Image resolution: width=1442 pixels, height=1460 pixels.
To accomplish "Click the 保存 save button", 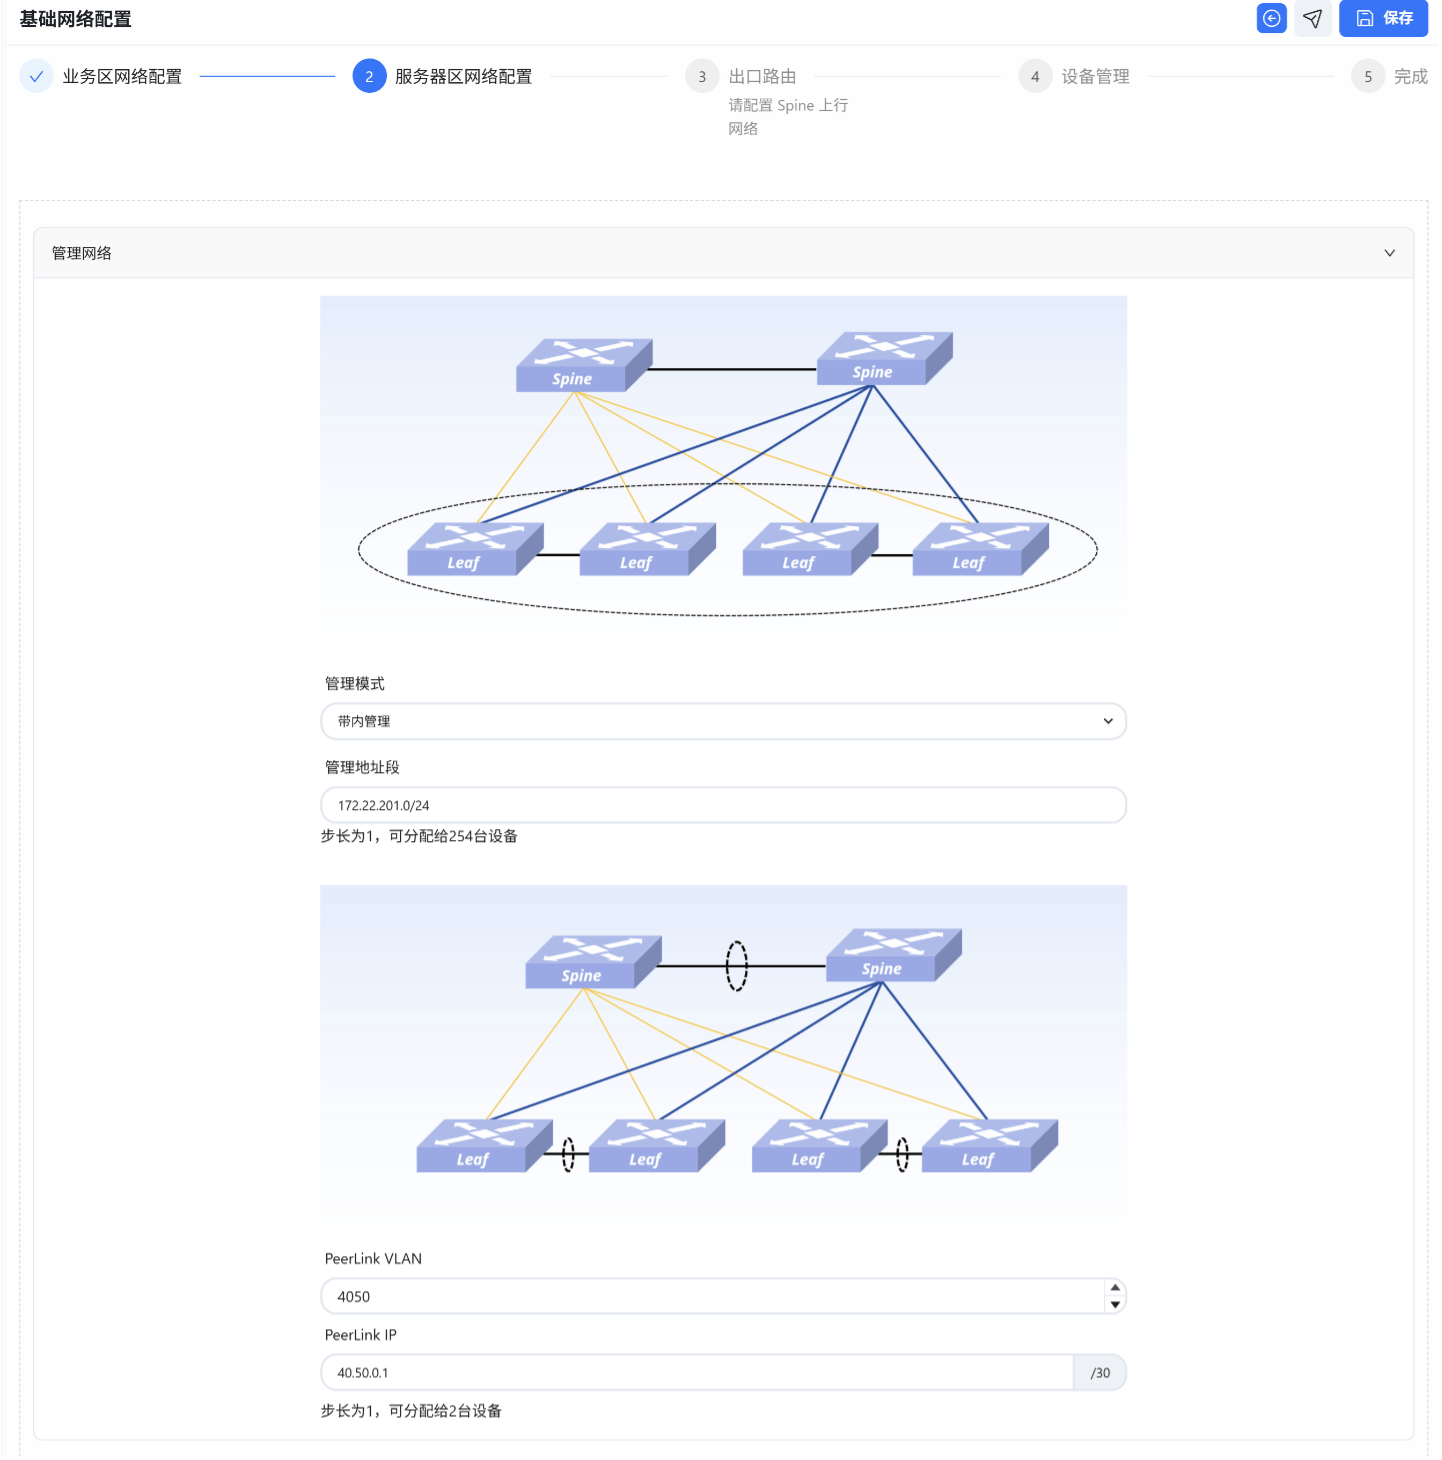I will click(1384, 18).
